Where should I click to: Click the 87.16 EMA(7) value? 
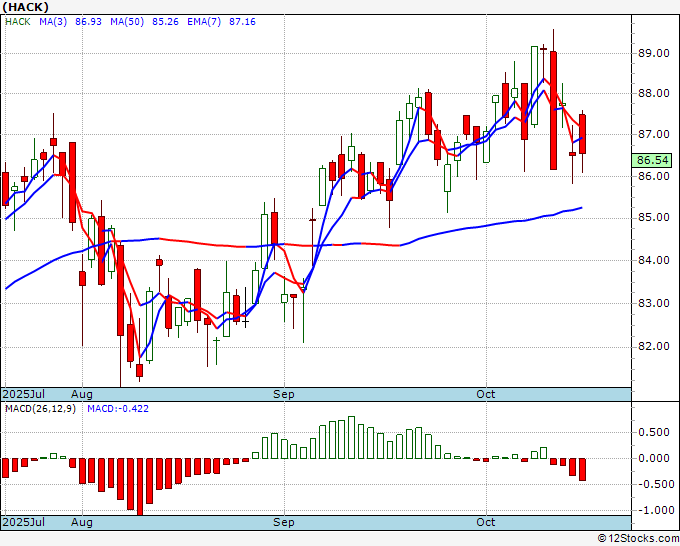coord(242,22)
